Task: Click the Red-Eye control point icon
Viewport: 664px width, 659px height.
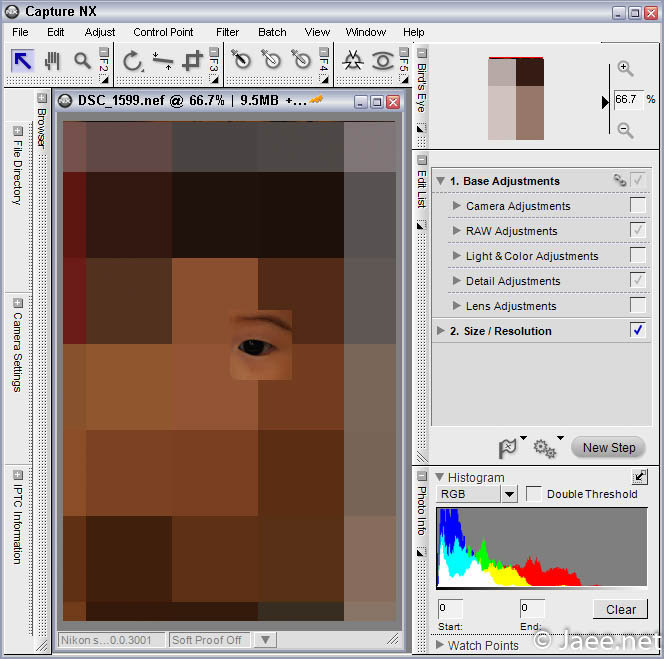Action: [x=382, y=61]
